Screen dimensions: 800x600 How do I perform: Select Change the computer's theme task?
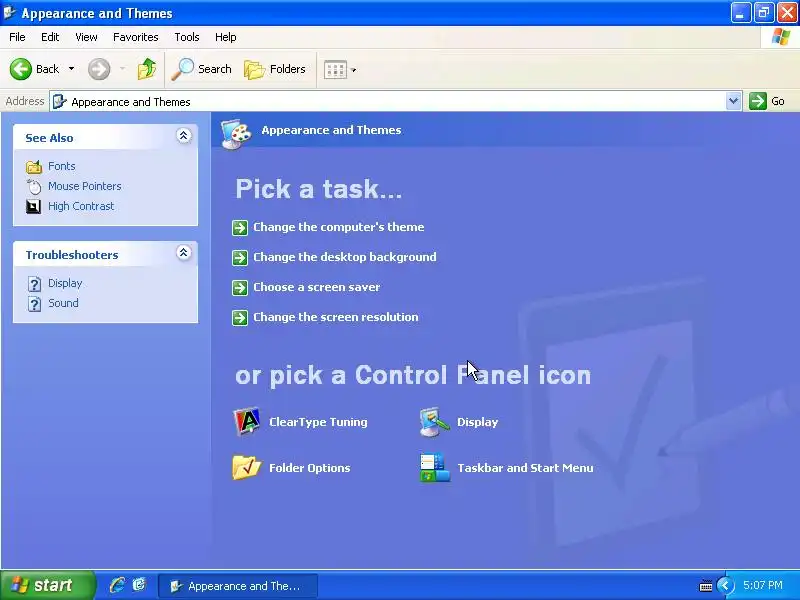point(339,227)
